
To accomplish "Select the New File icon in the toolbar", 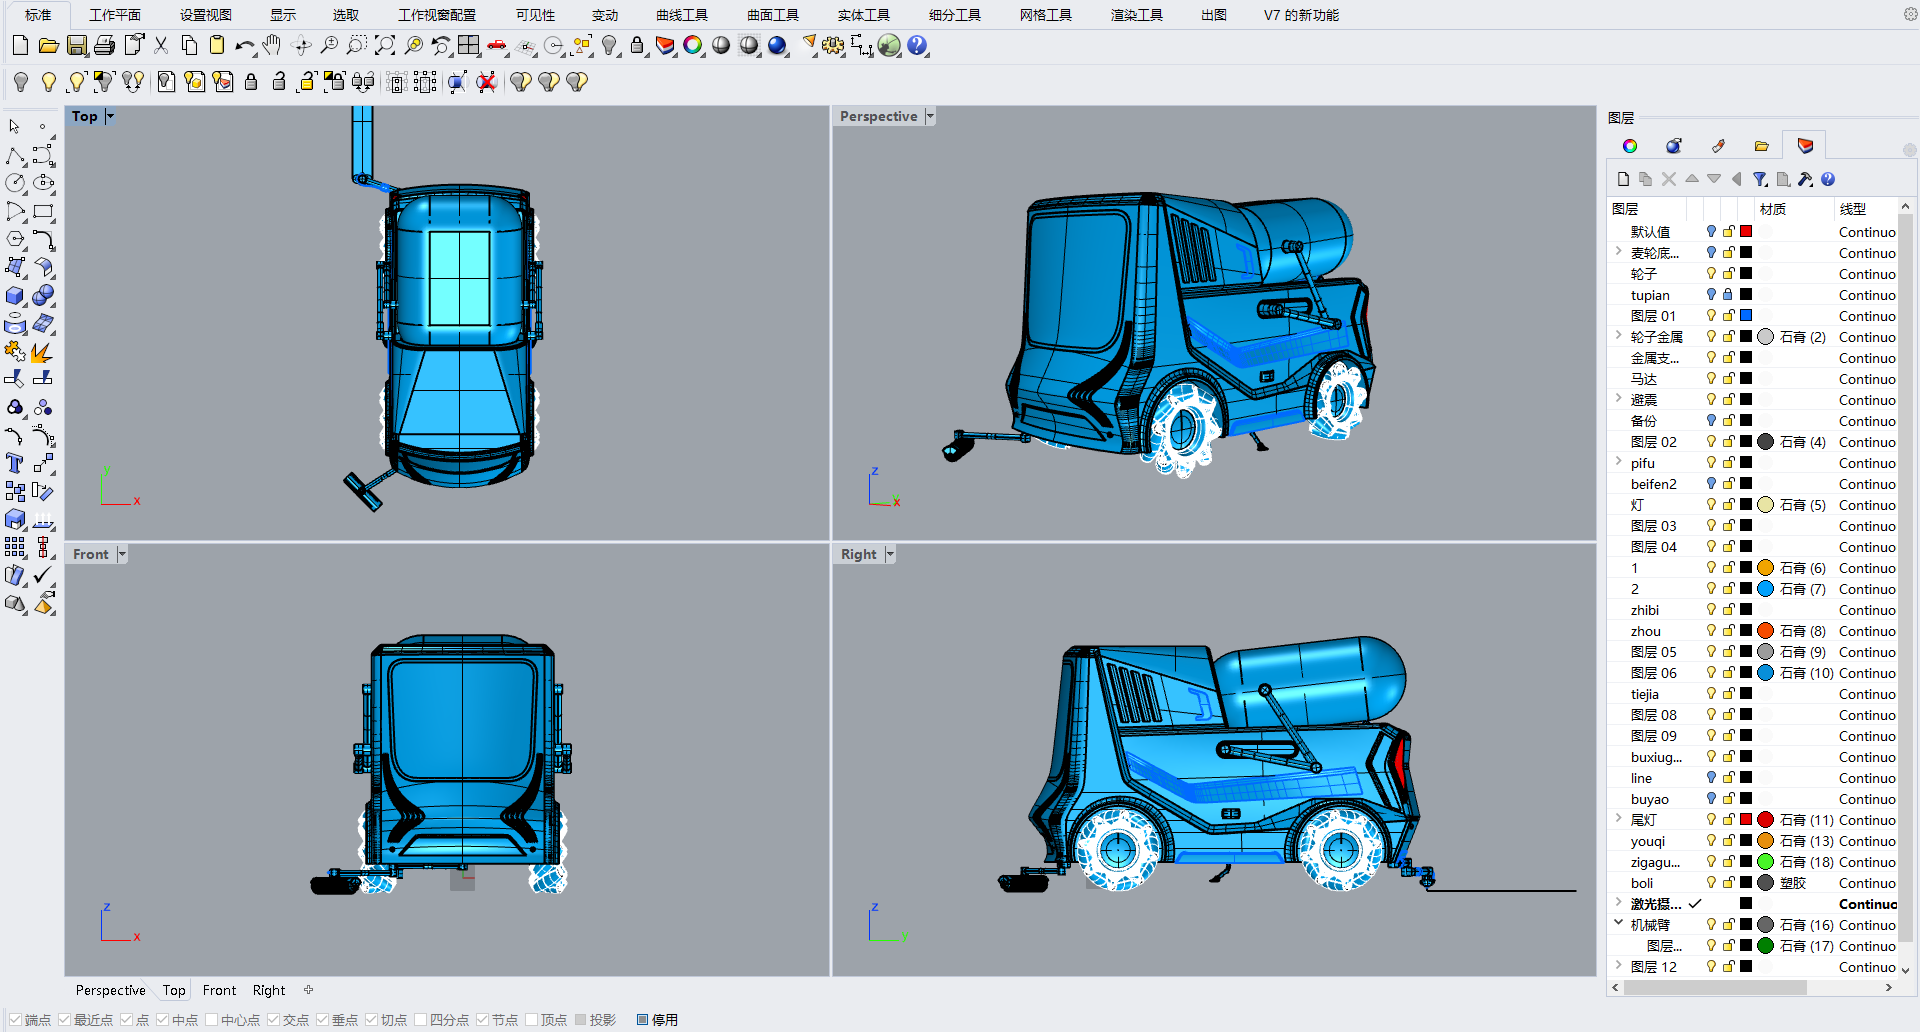I will pos(20,45).
